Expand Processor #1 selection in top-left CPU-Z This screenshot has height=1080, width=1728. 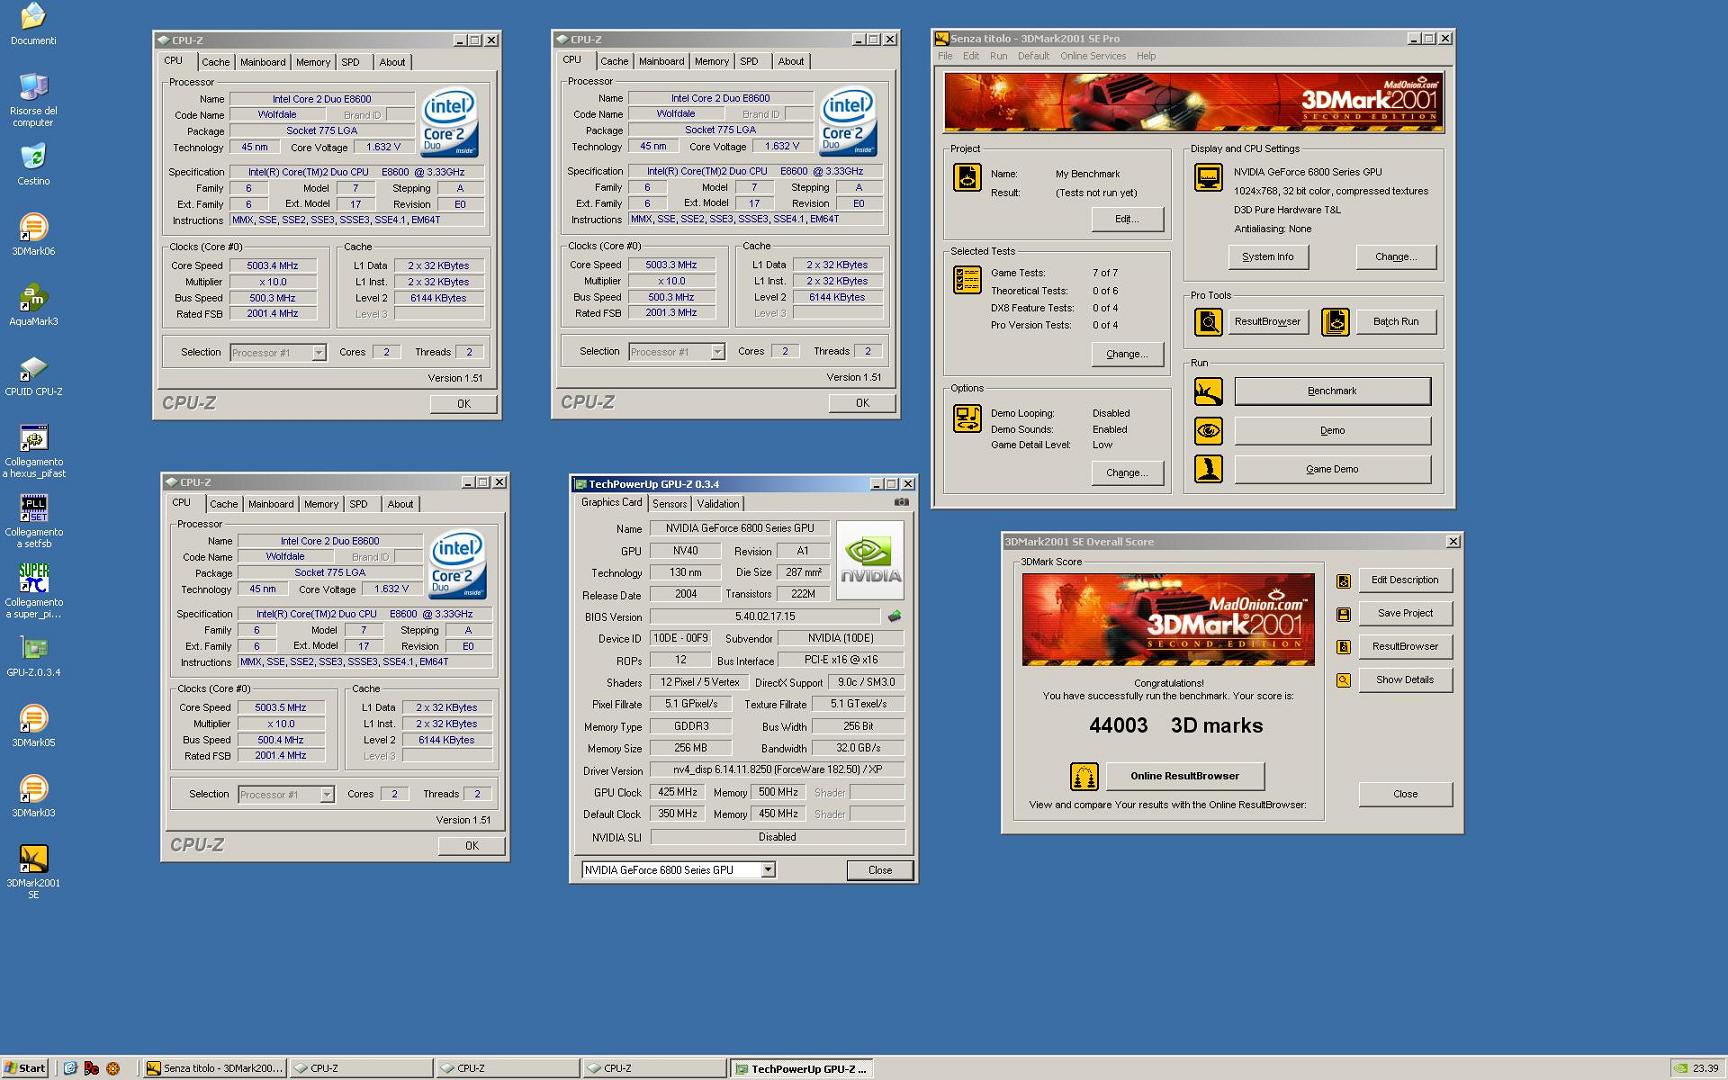(318, 353)
